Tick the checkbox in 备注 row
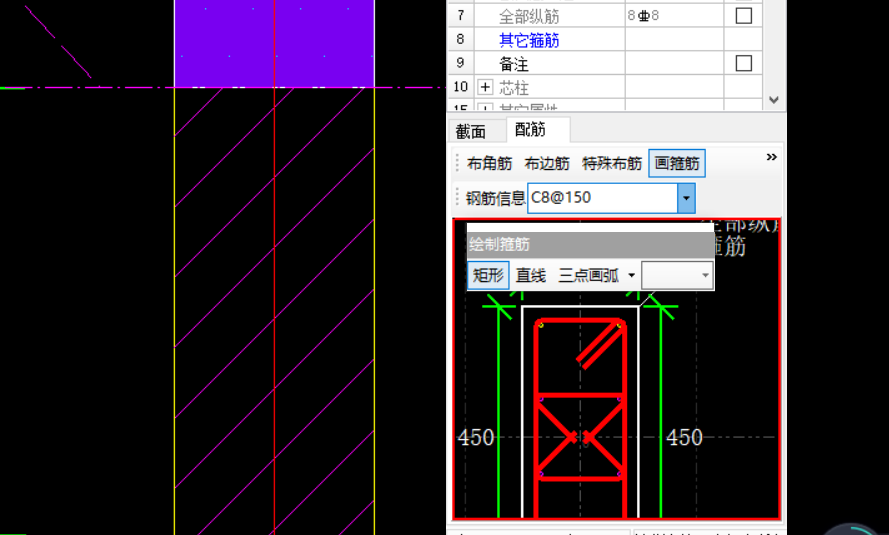The image size is (889, 535). [743, 63]
